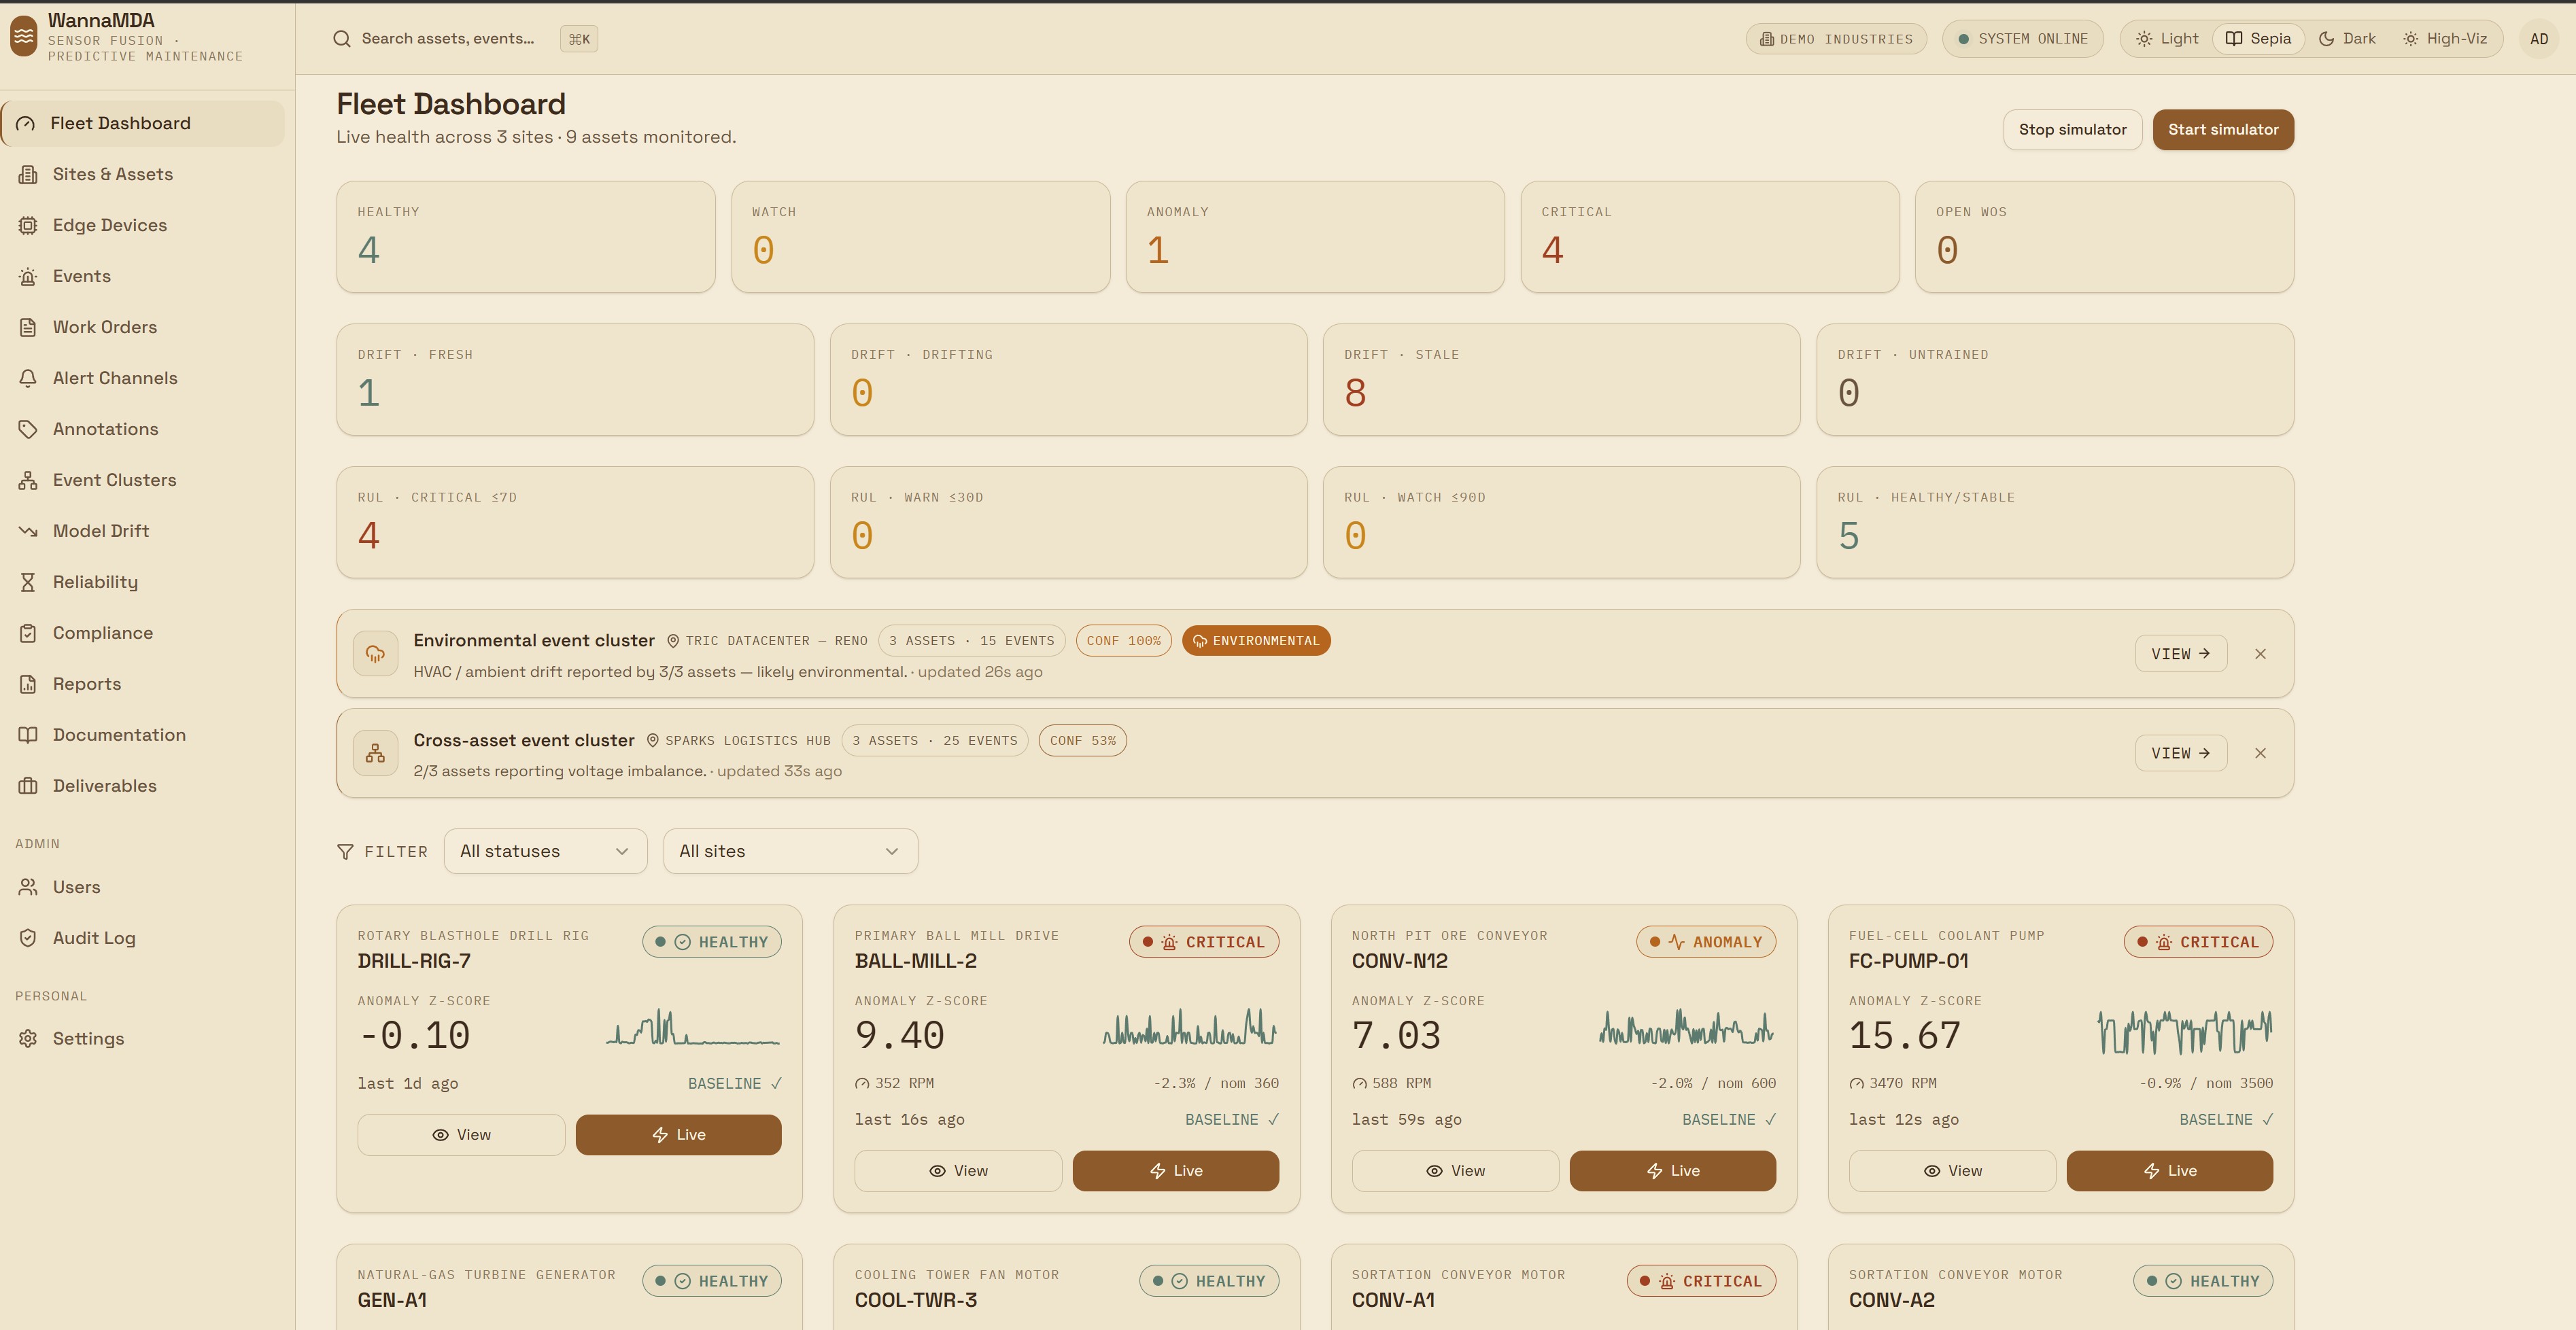Viewport: 2576px width, 1330px height.
Task: Click the CONV-N12 ANOMALY status badge
Action: 1705,942
